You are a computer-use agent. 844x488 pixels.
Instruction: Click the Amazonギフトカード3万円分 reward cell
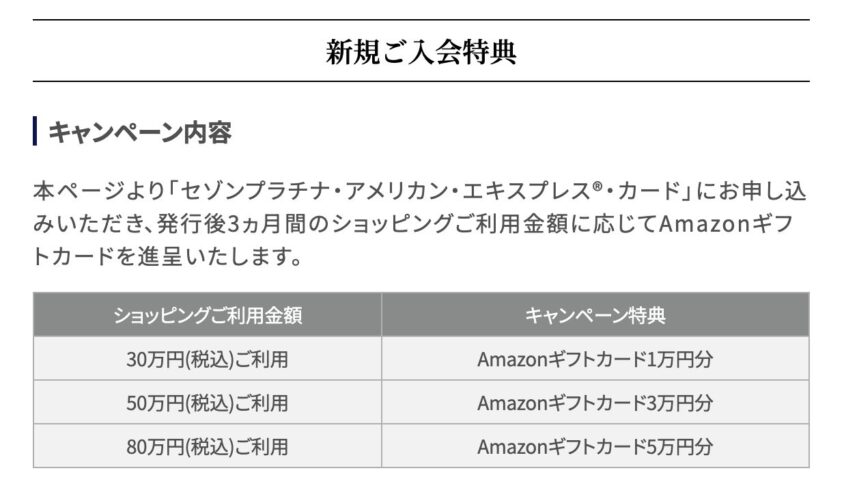click(595, 403)
